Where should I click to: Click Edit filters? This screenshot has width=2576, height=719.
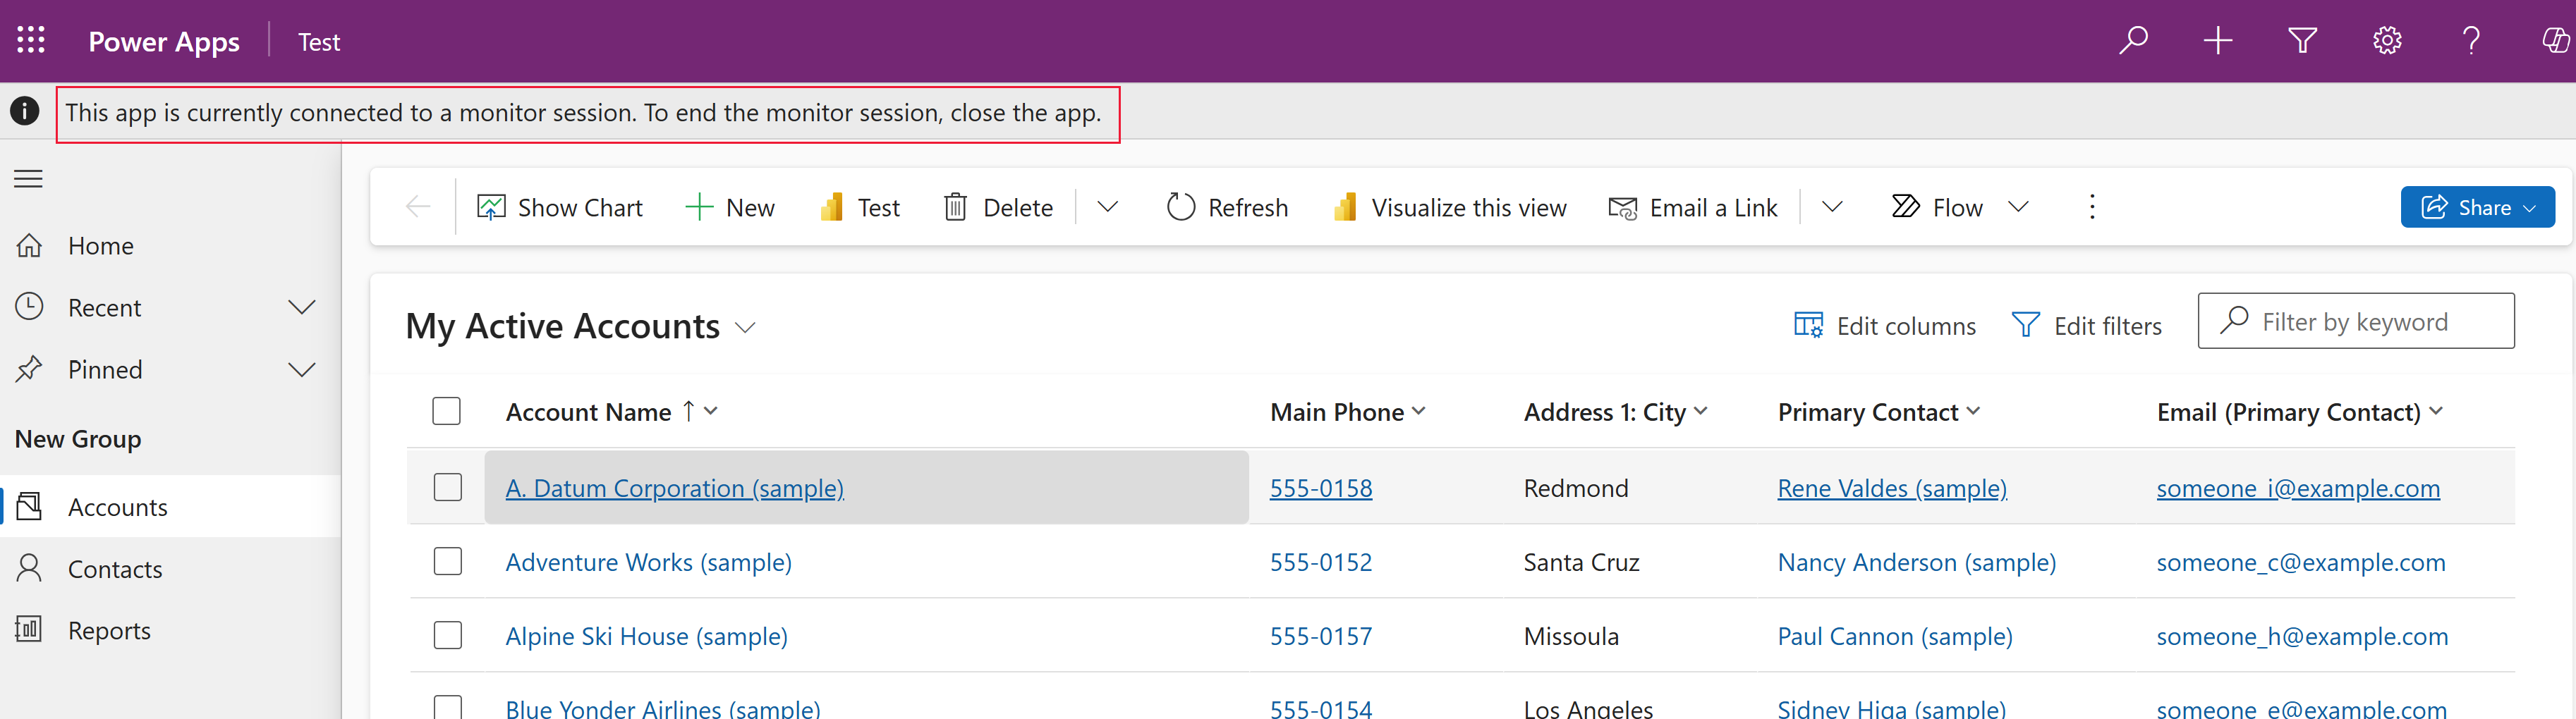[x=2086, y=326]
